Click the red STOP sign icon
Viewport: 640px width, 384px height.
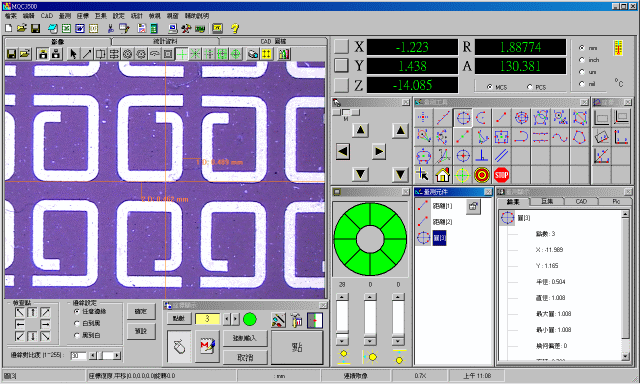click(502, 175)
